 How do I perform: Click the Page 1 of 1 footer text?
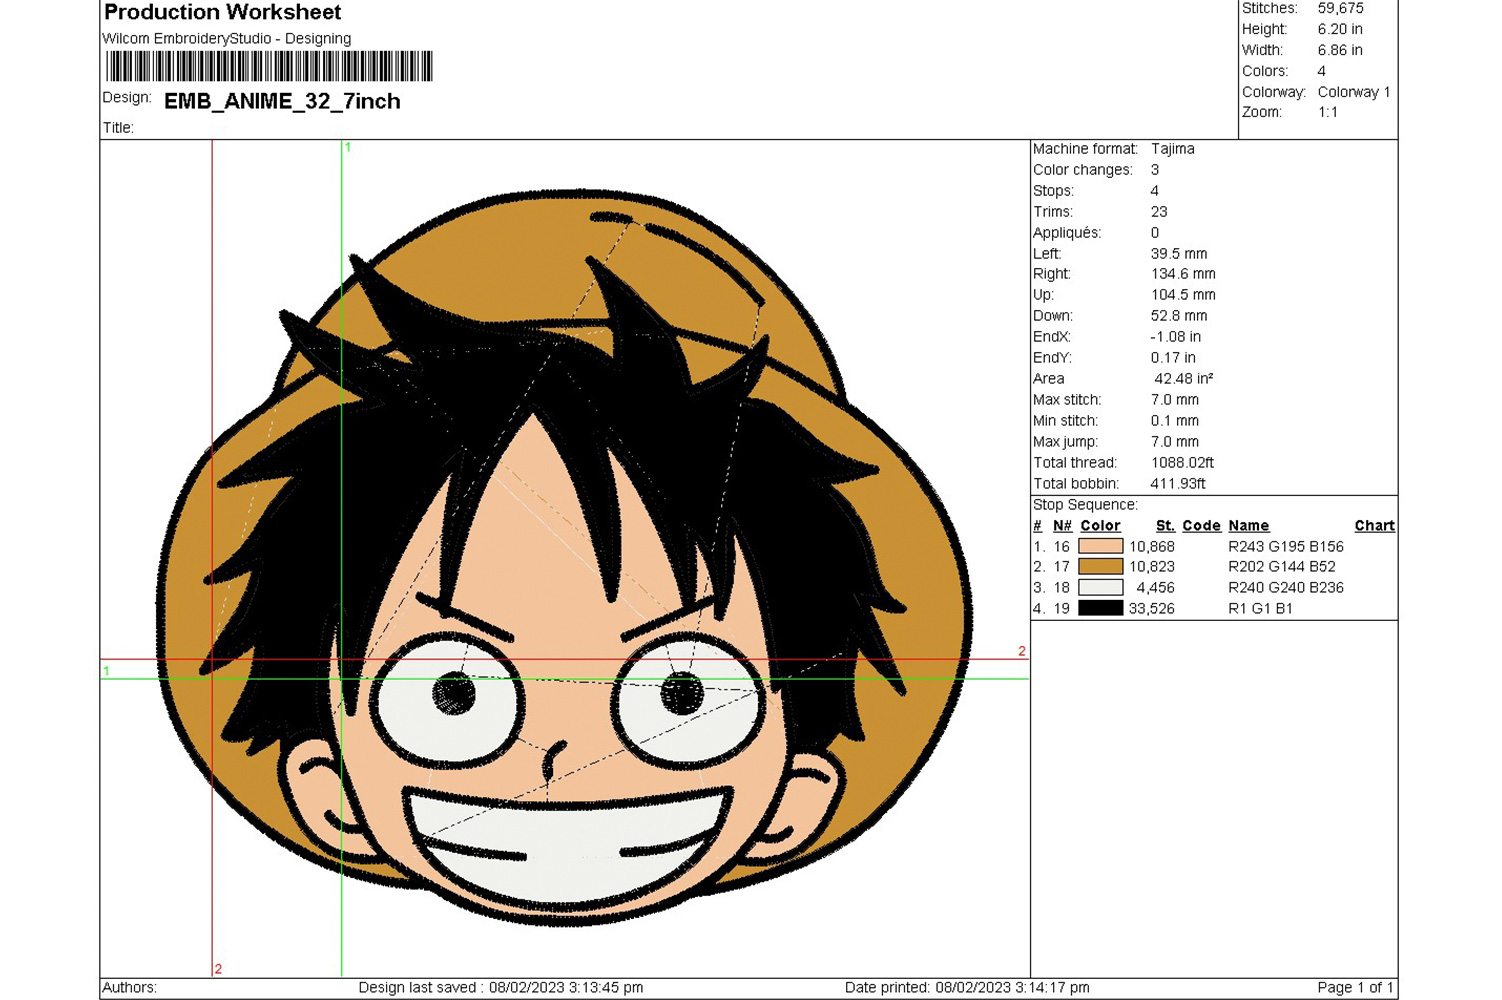tap(1354, 987)
